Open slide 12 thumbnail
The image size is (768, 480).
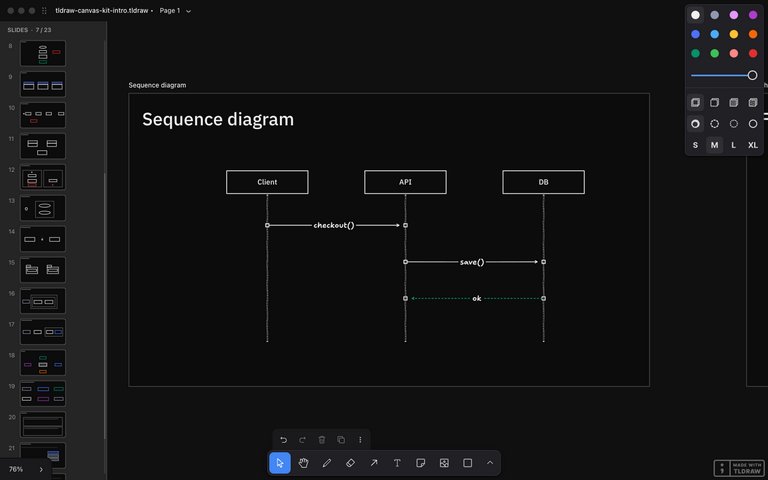pos(43,177)
